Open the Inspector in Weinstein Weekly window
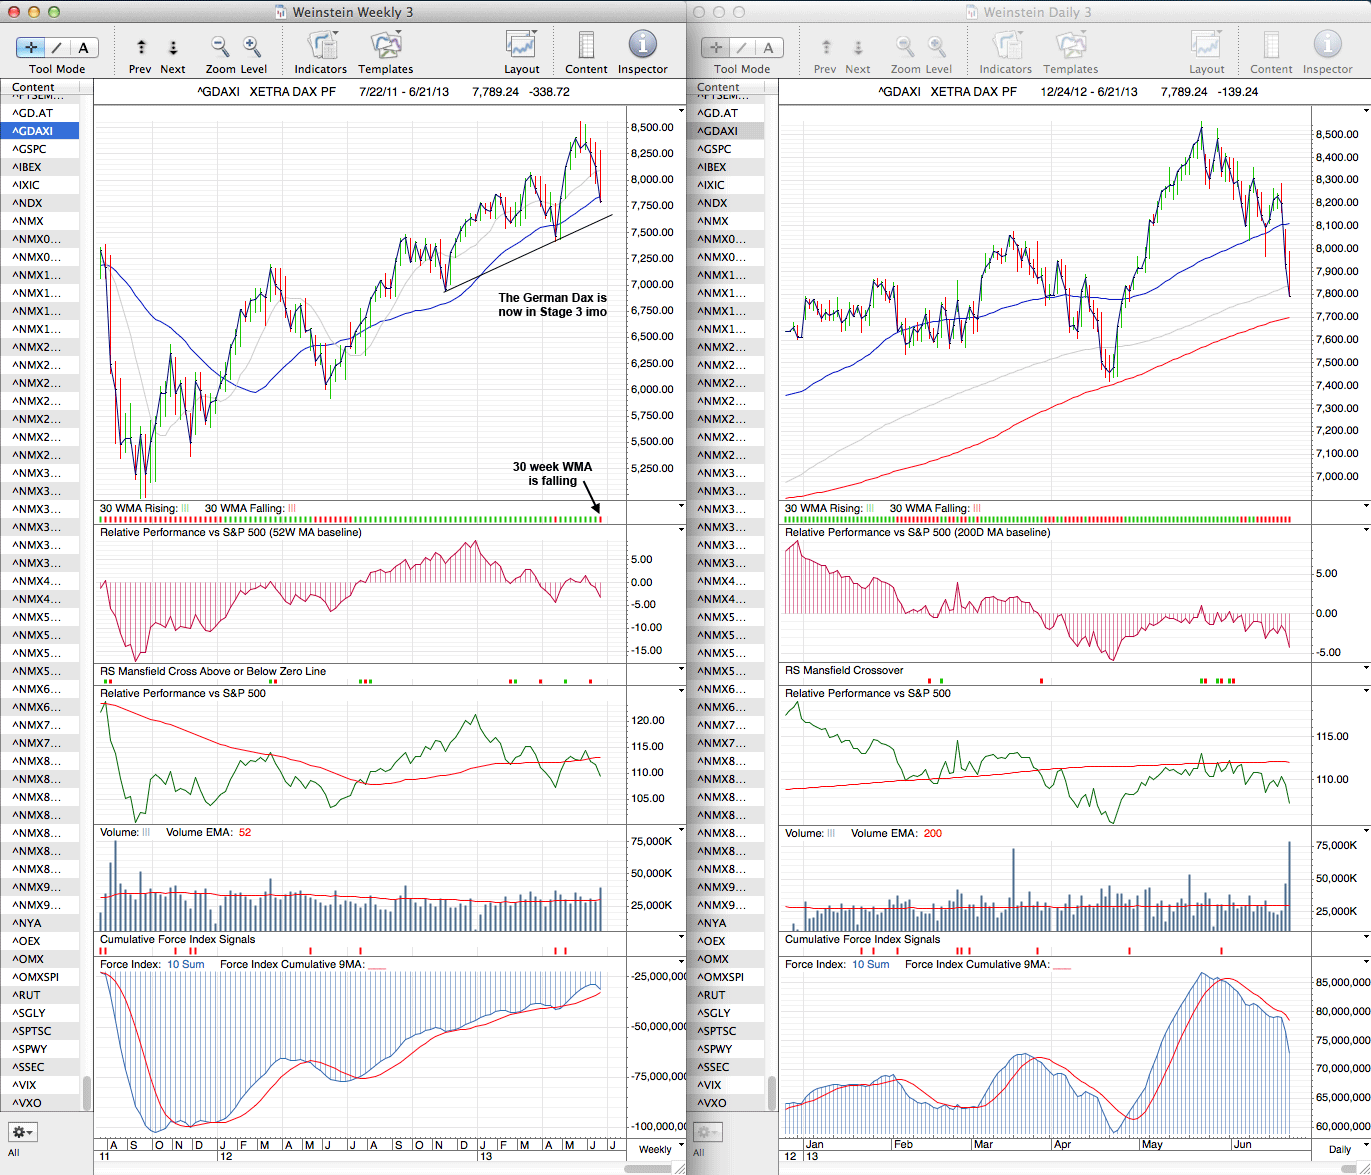Viewport: 1371px width, 1175px height. click(642, 45)
